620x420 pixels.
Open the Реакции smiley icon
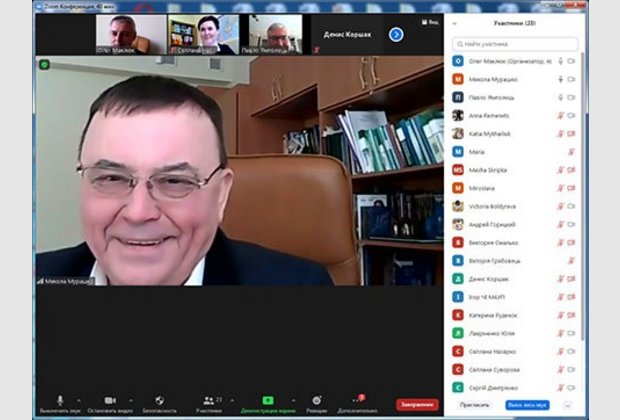point(317,401)
